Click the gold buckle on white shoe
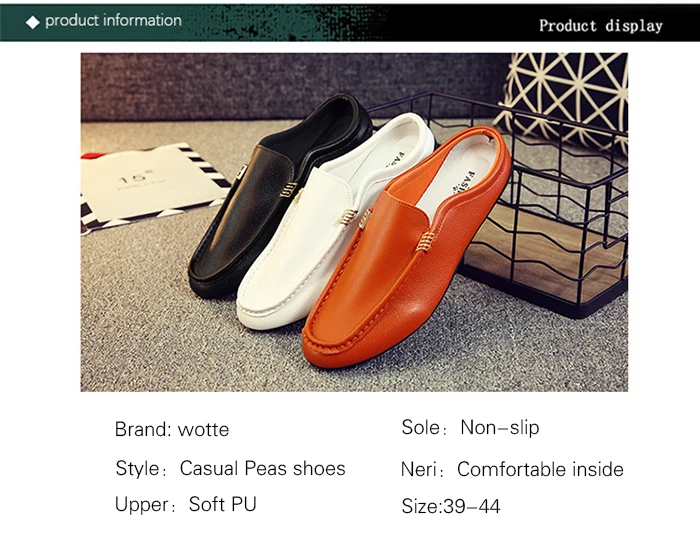 [x=347, y=217]
